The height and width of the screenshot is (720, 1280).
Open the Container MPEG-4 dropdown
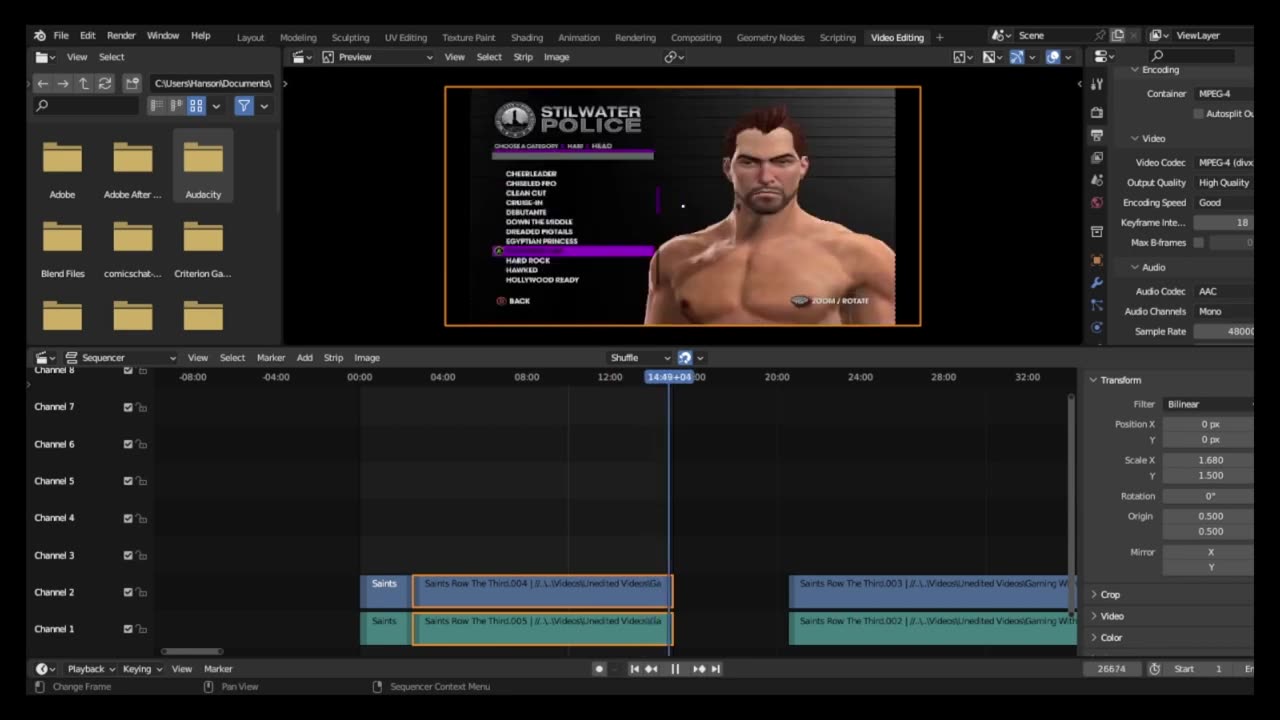coord(1223,93)
